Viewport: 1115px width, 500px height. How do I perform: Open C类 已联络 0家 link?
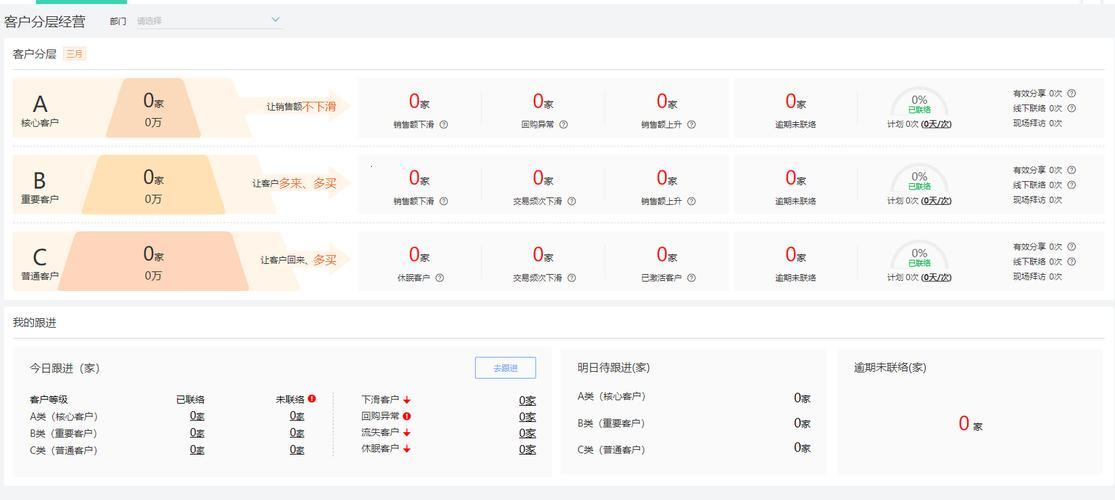pos(197,450)
